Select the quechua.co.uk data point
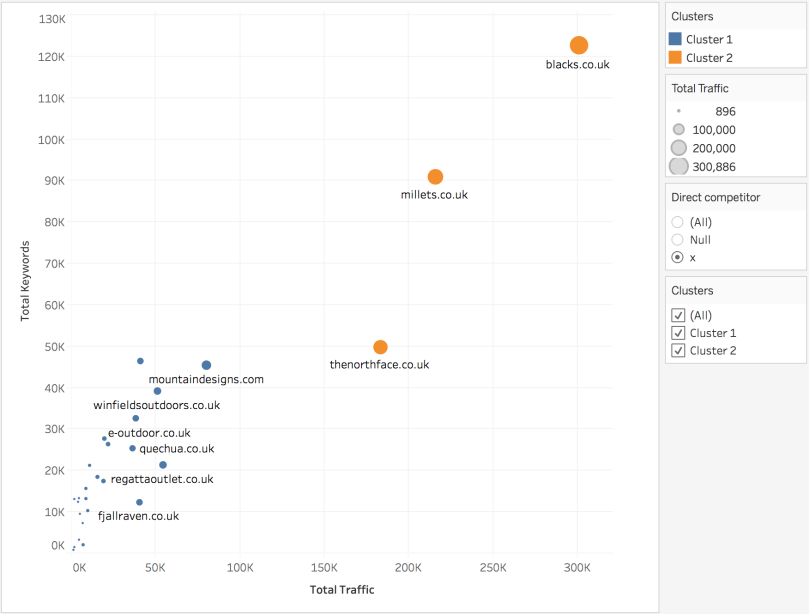 133,448
